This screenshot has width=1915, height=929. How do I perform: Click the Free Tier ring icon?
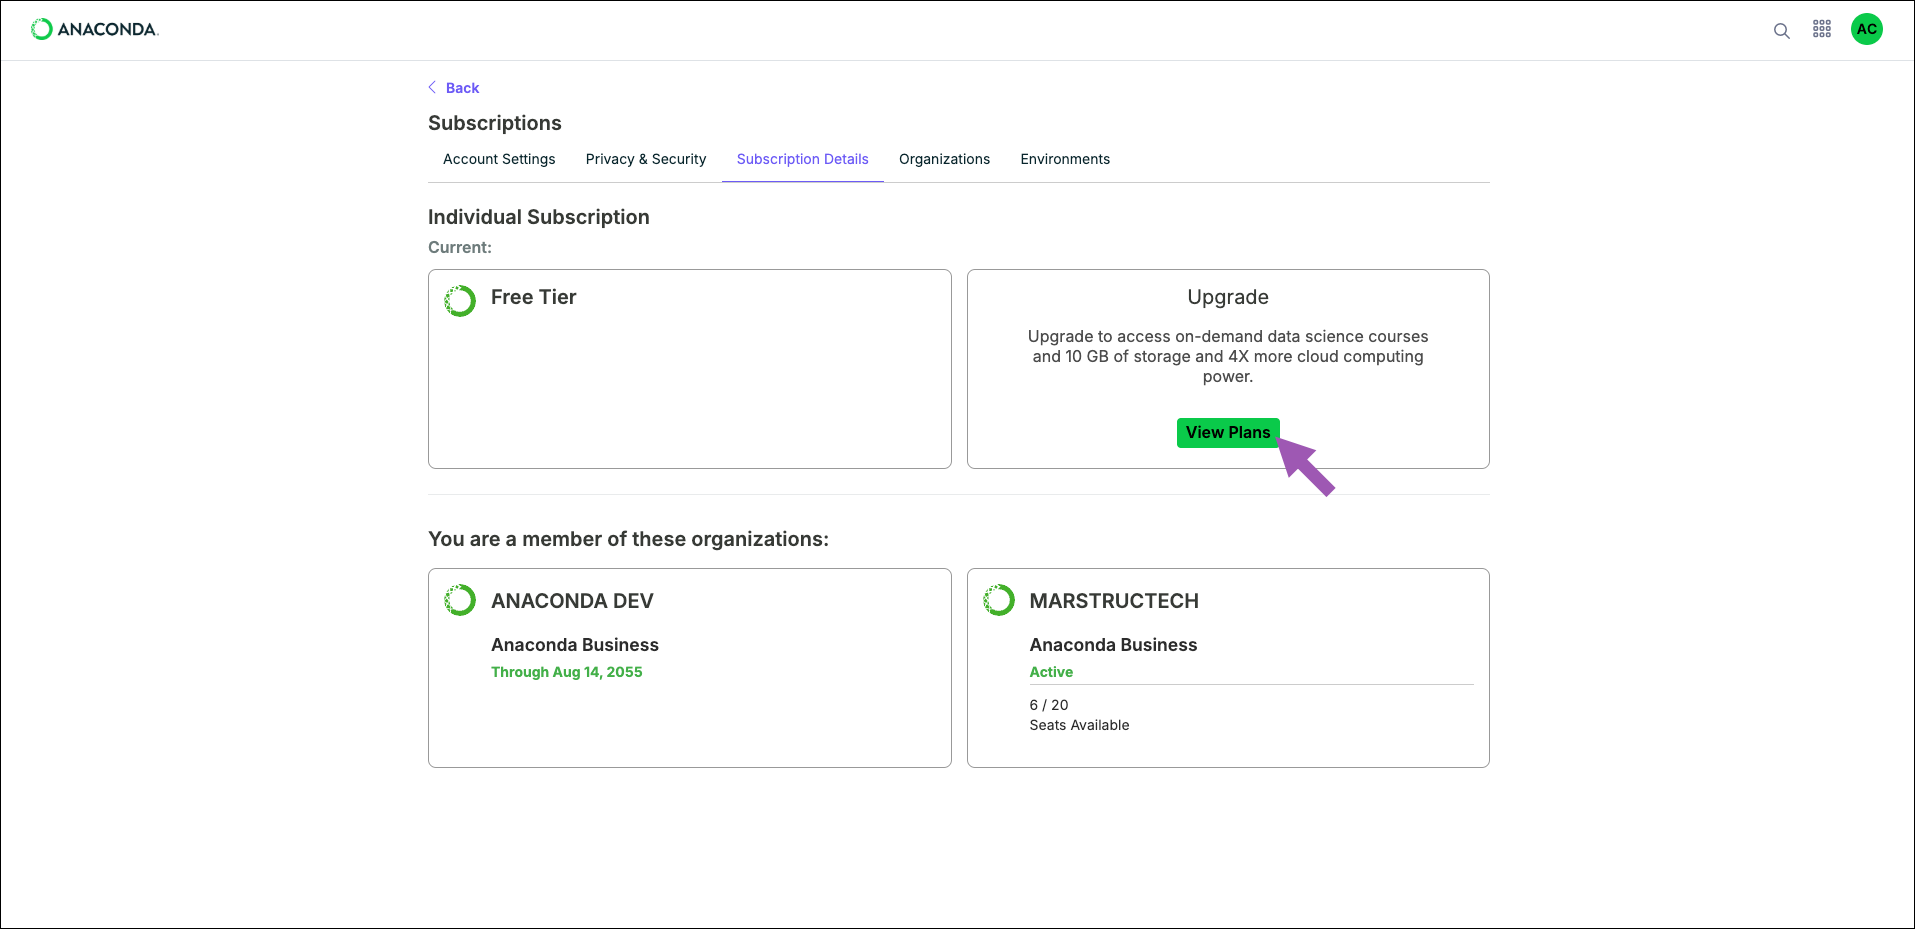(x=460, y=300)
